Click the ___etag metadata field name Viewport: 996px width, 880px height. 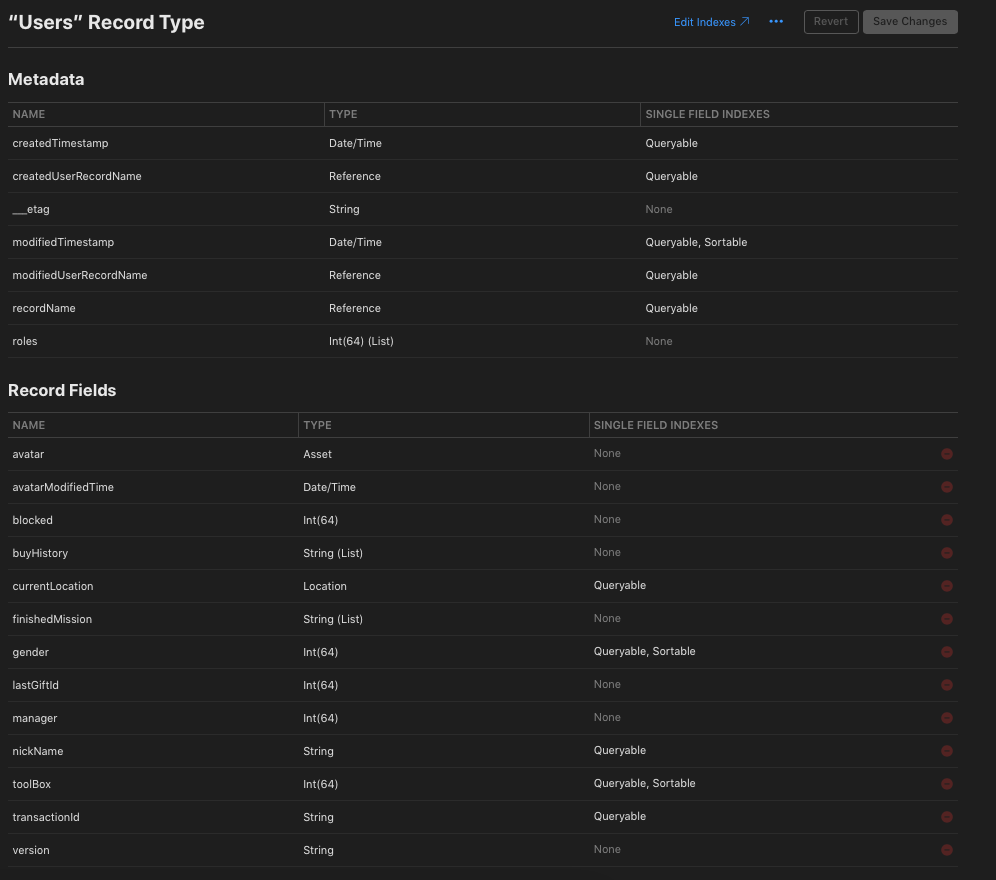point(31,210)
